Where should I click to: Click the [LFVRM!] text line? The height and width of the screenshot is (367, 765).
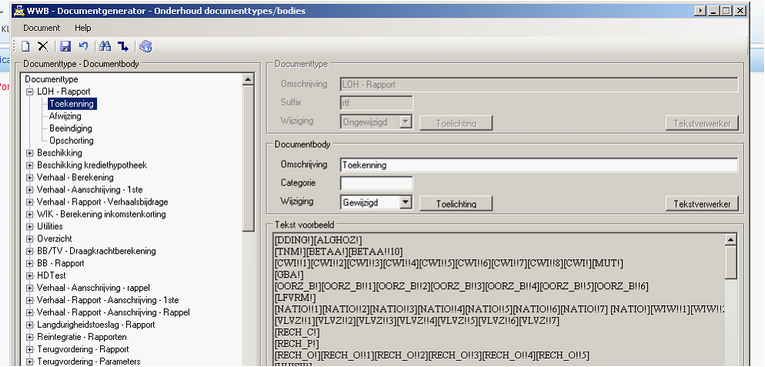pos(295,298)
